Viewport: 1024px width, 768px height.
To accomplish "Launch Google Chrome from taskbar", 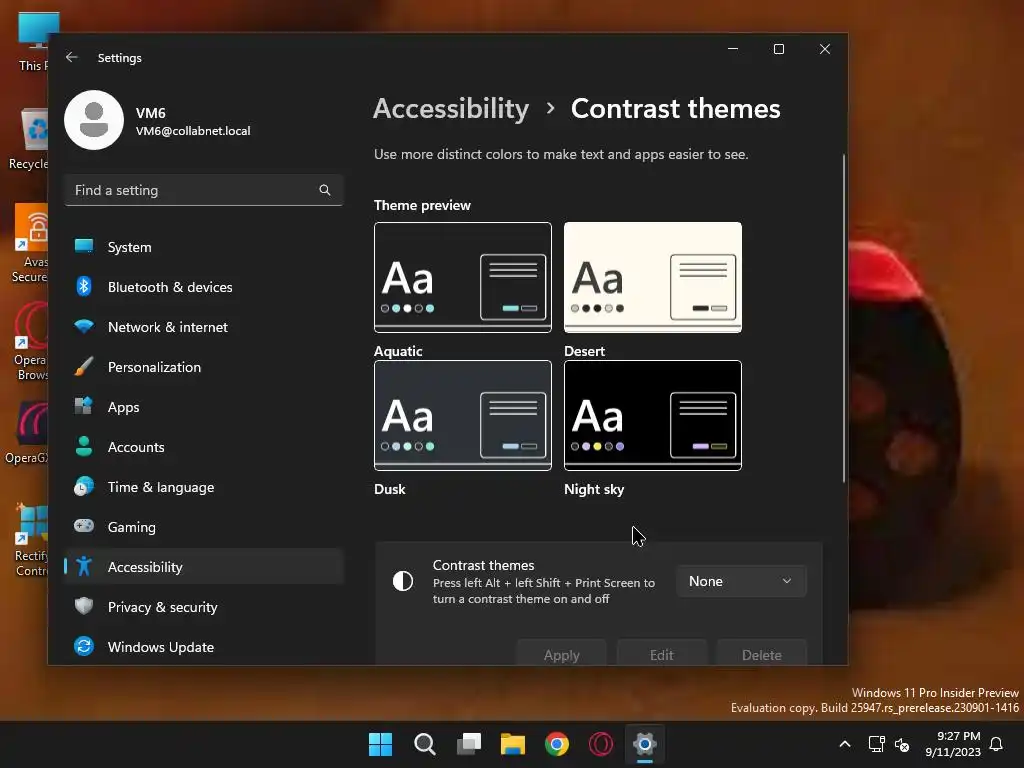I will pyautogui.click(x=557, y=744).
